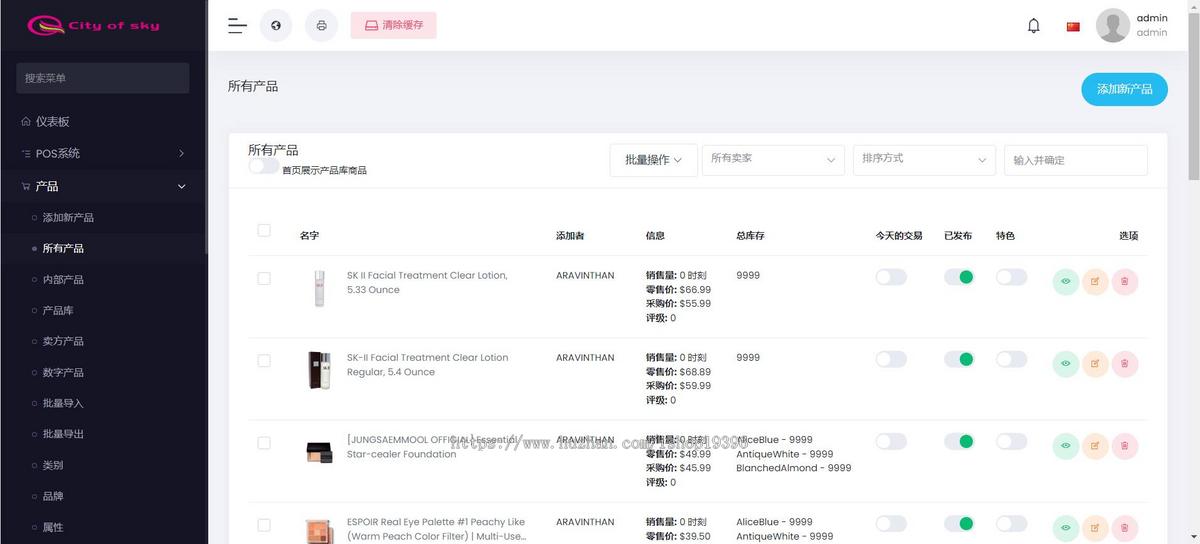Image resolution: width=1200 pixels, height=544 pixels.
Task: Open 批量导出 in sidebar
Action: click(x=63, y=434)
